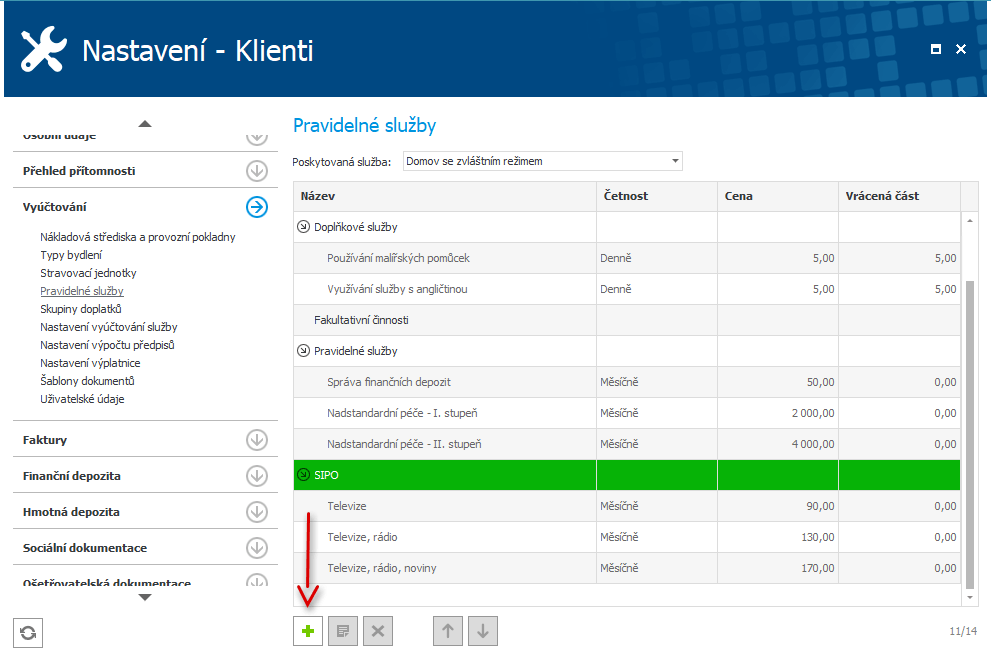Click the refresh button in bottom left

(28, 633)
